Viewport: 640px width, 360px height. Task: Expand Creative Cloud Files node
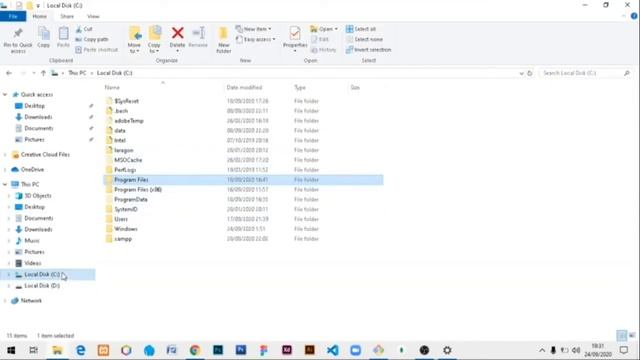click(x=5, y=155)
